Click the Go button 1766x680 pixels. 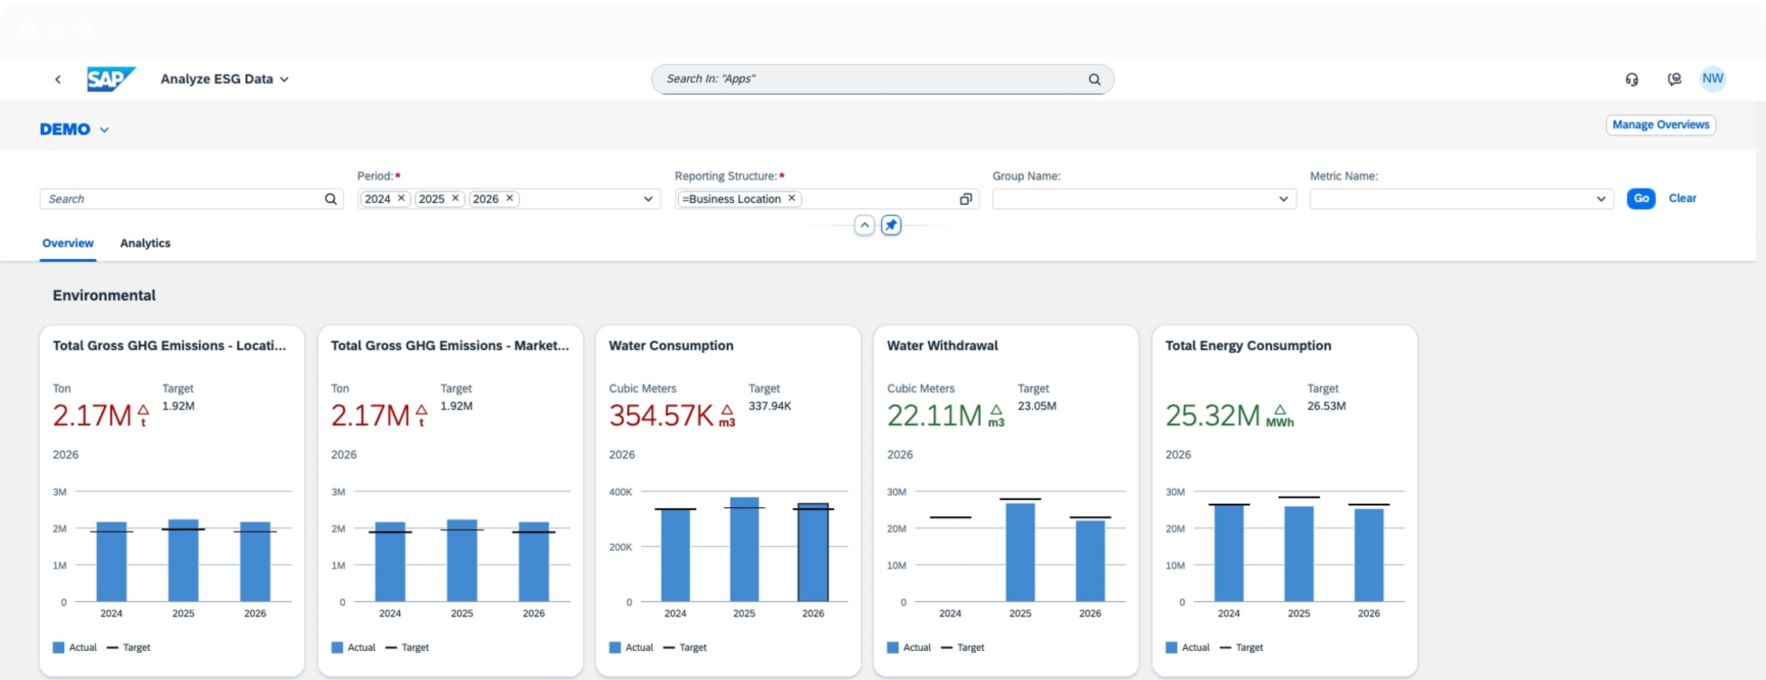click(x=1640, y=198)
